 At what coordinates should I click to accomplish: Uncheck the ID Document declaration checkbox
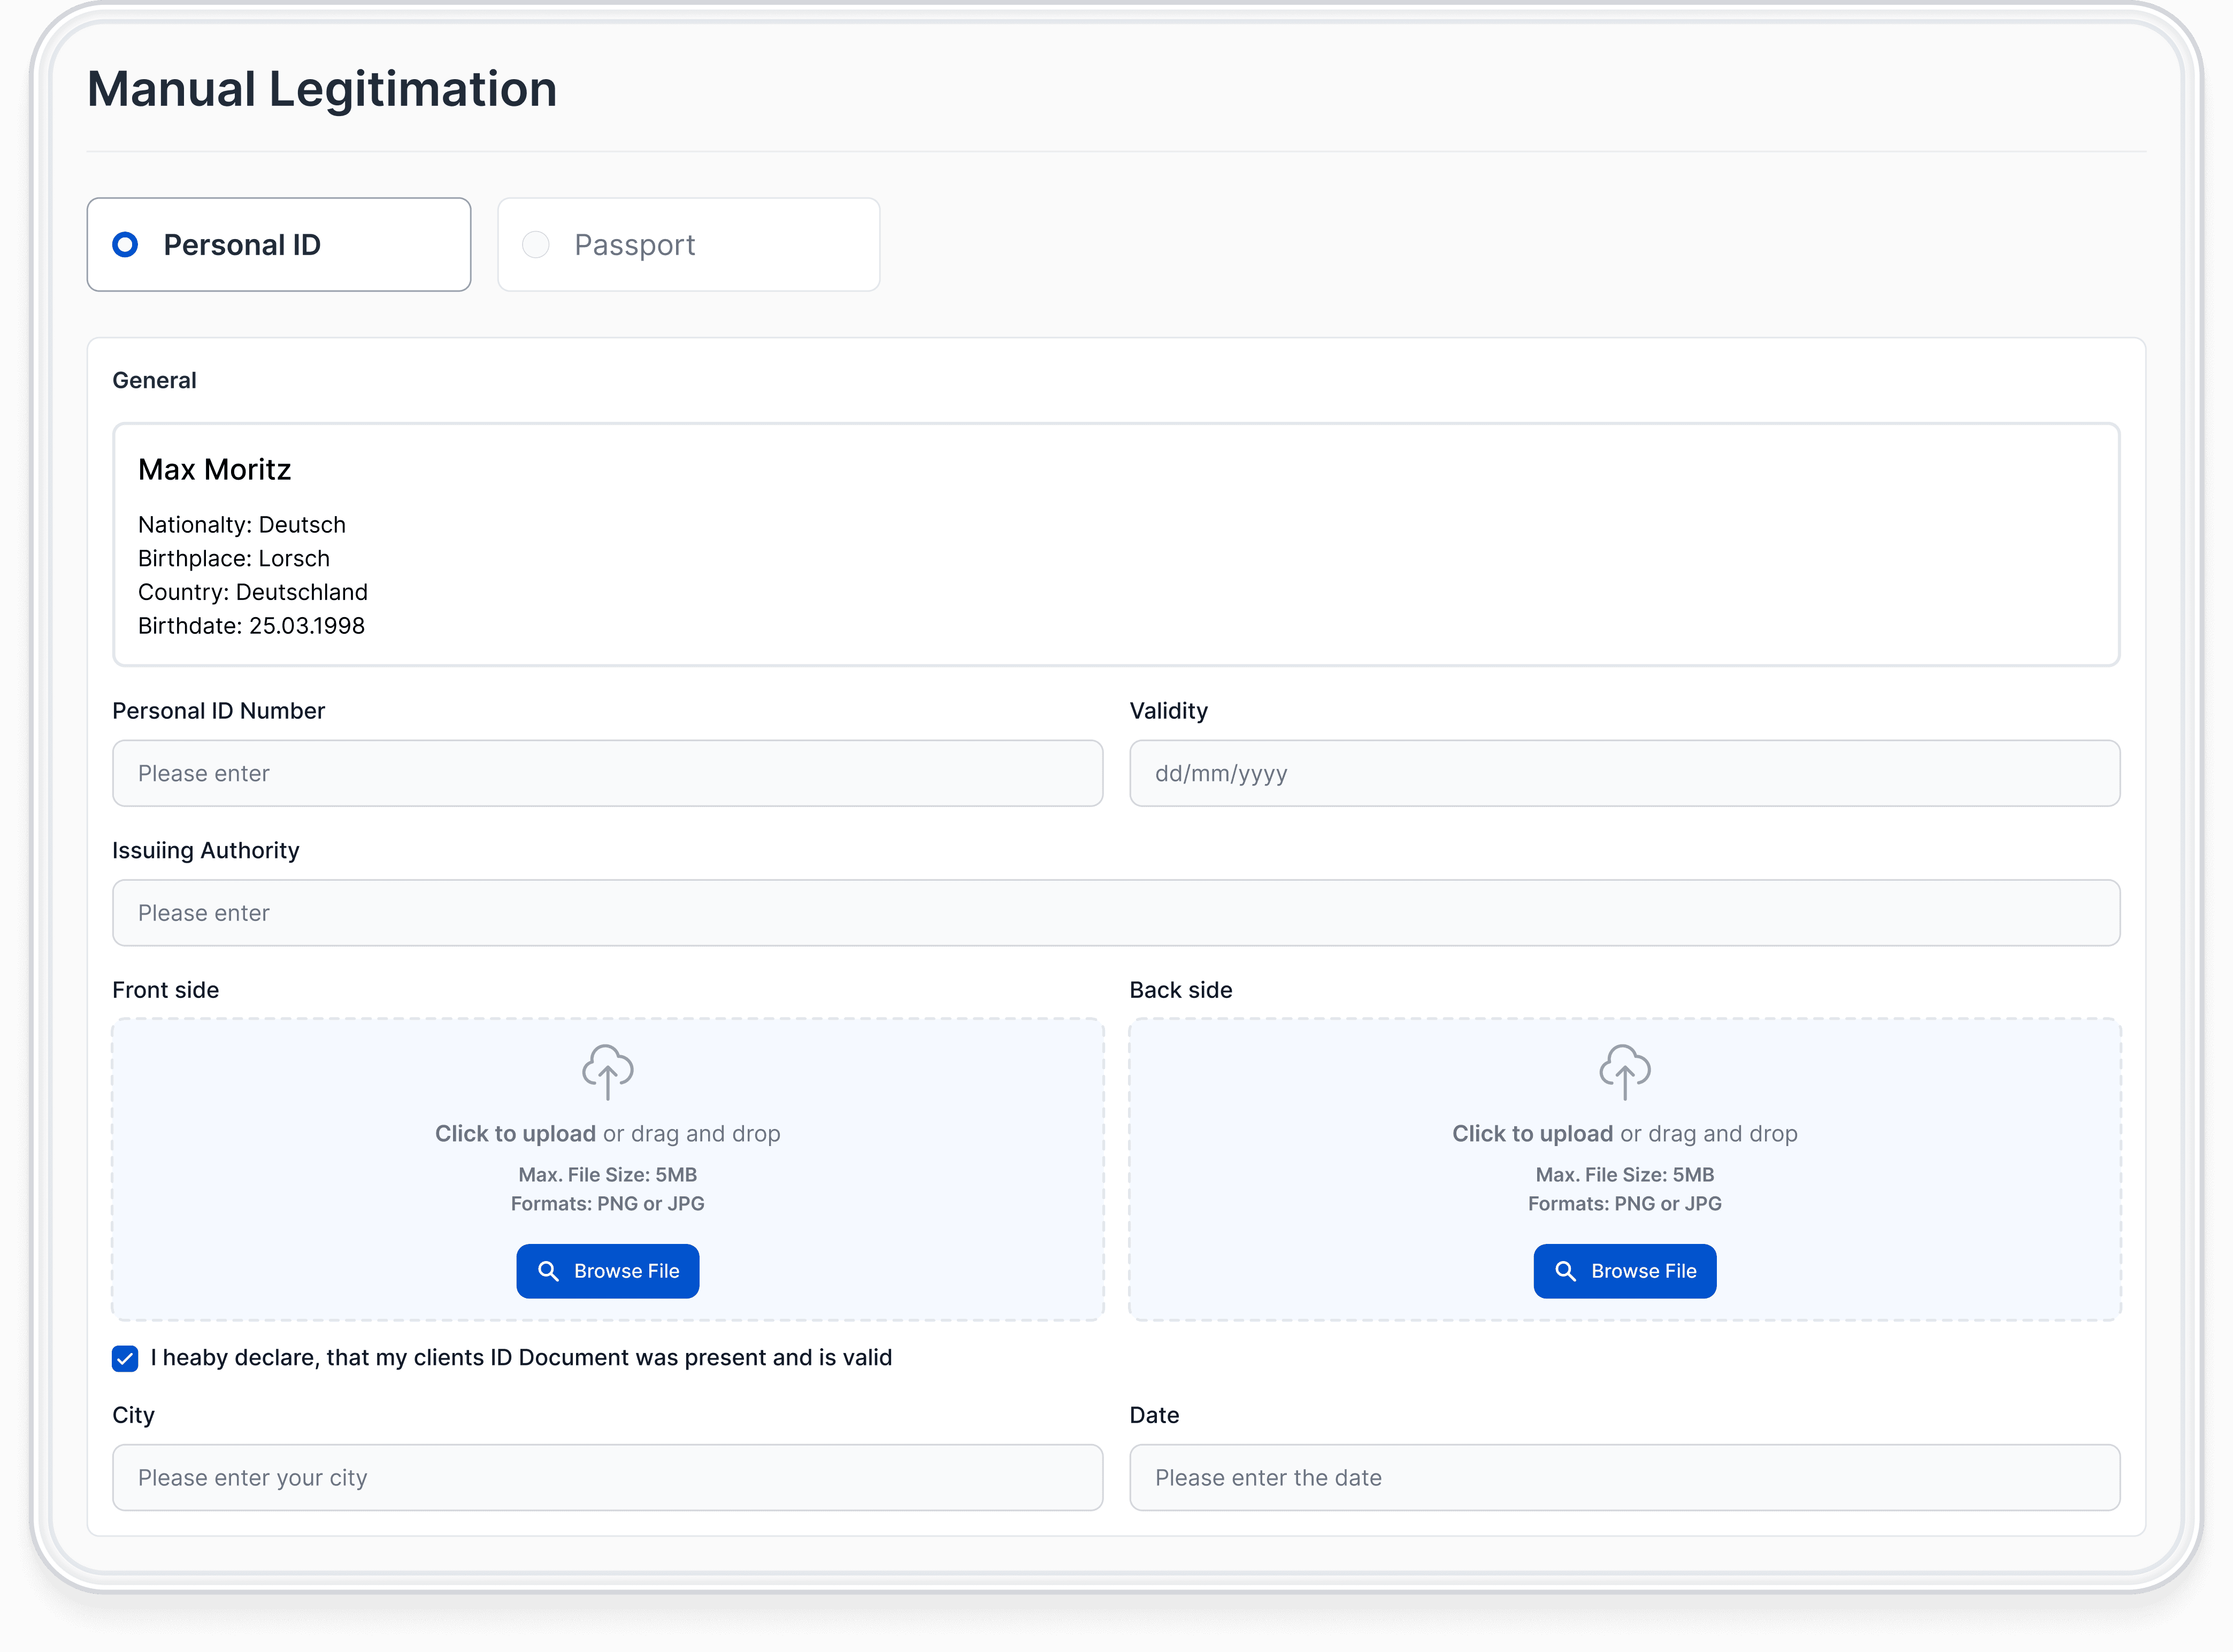coord(124,1358)
